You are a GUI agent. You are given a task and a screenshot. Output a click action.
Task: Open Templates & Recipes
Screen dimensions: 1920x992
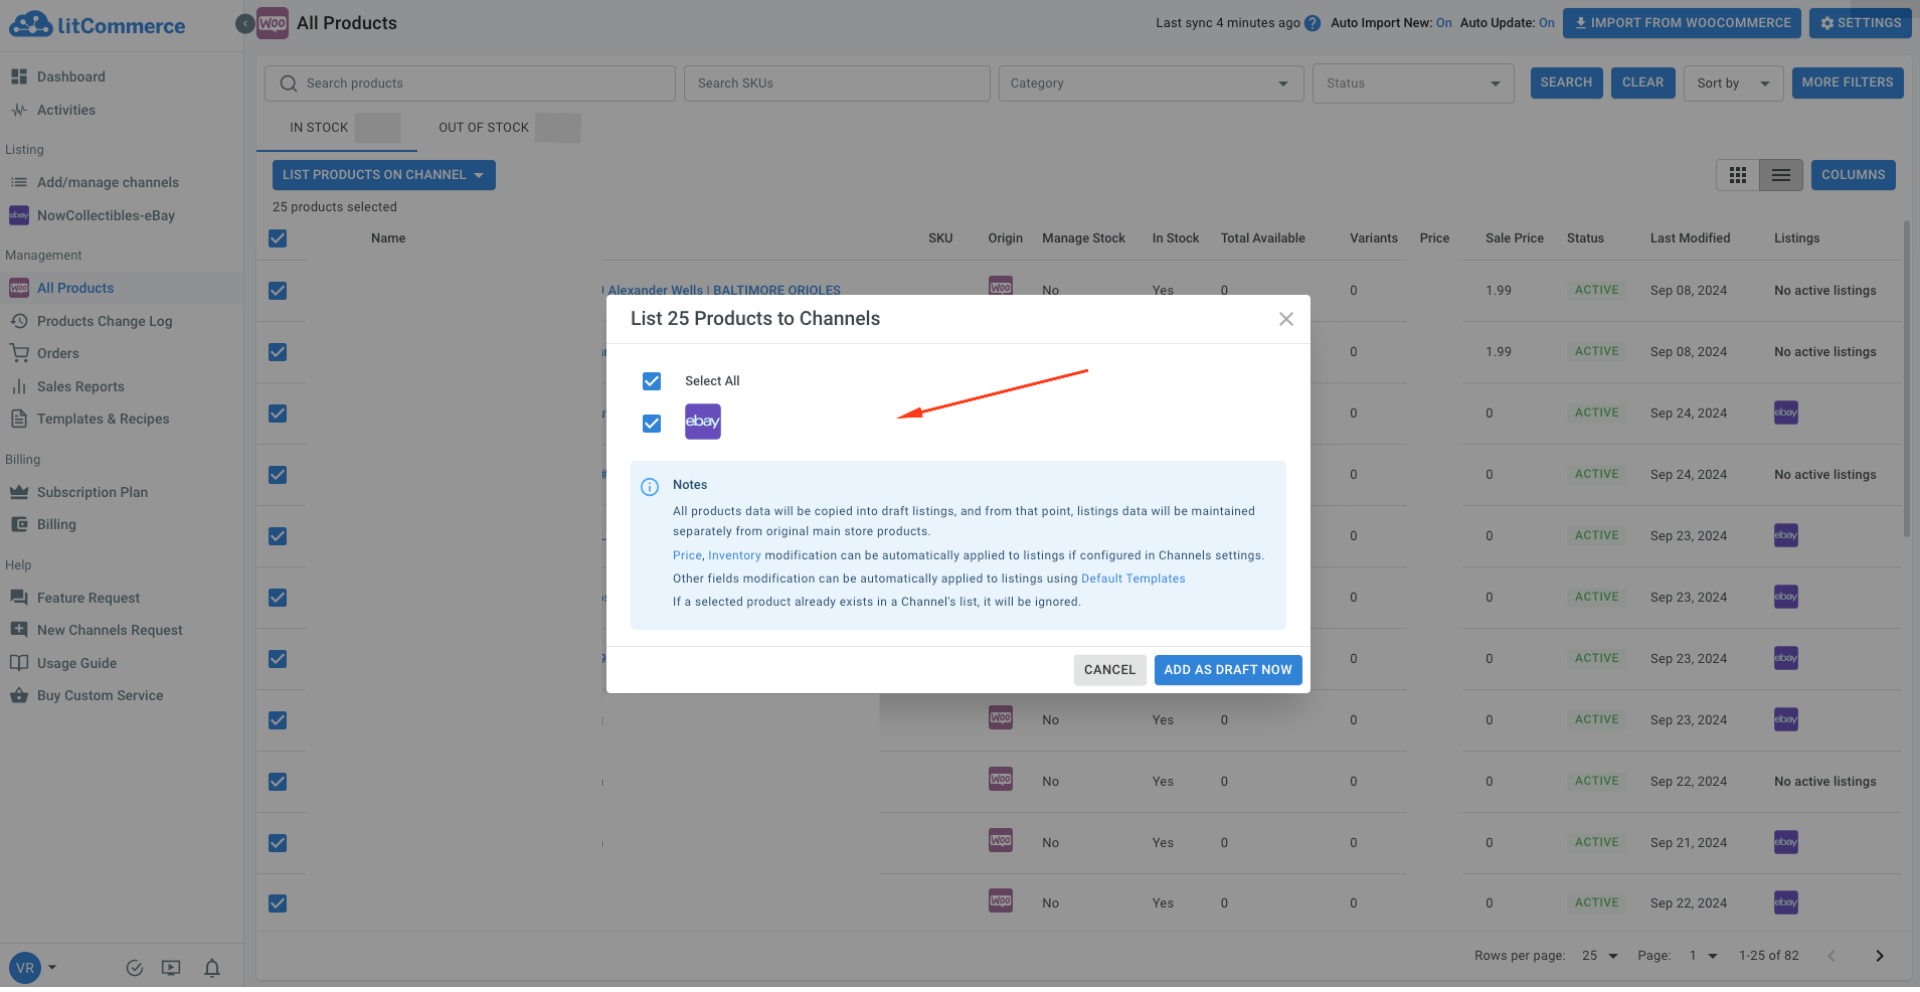click(103, 418)
